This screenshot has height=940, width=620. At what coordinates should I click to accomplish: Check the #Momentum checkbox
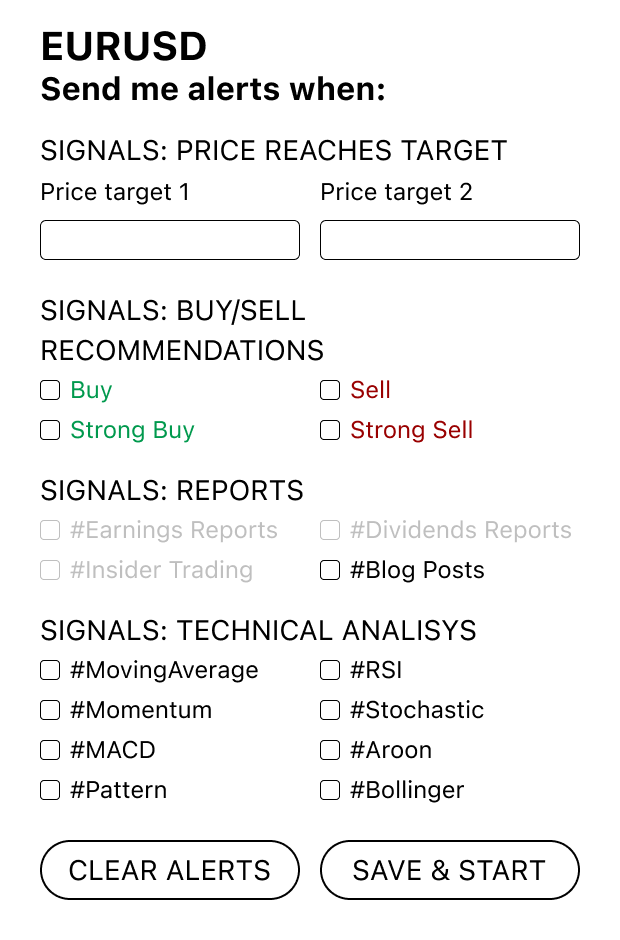(50, 710)
